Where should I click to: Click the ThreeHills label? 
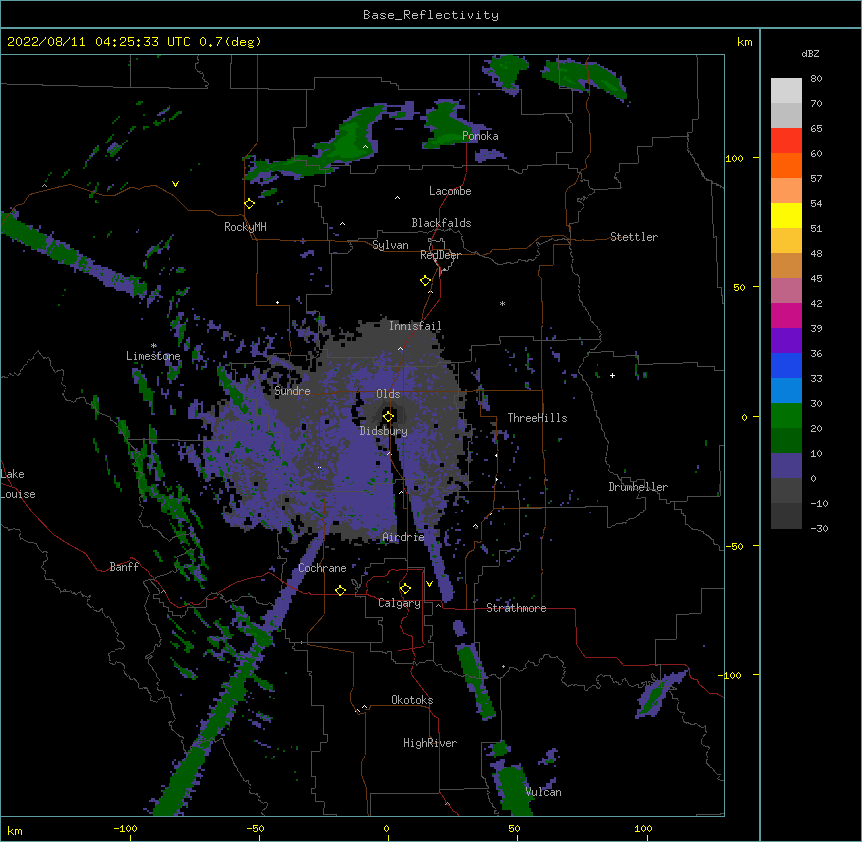(x=537, y=418)
